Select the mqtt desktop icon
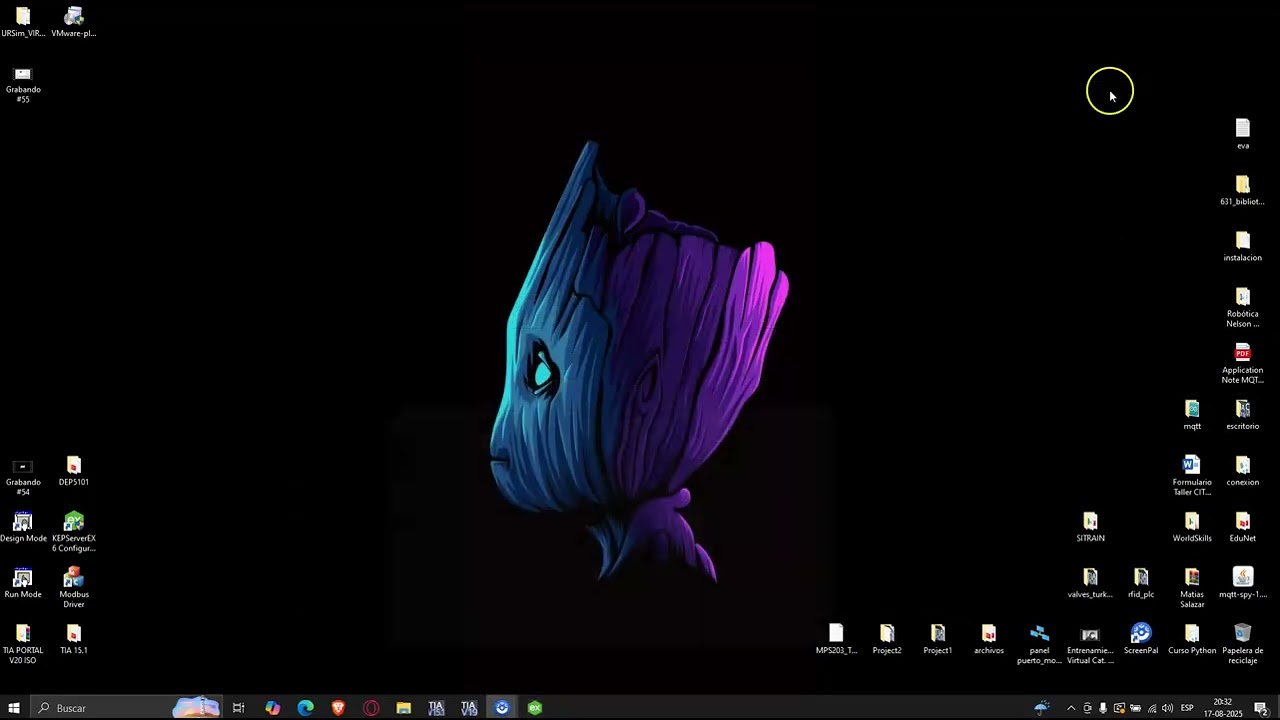The height and width of the screenshot is (720, 1280). point(1192,416)
